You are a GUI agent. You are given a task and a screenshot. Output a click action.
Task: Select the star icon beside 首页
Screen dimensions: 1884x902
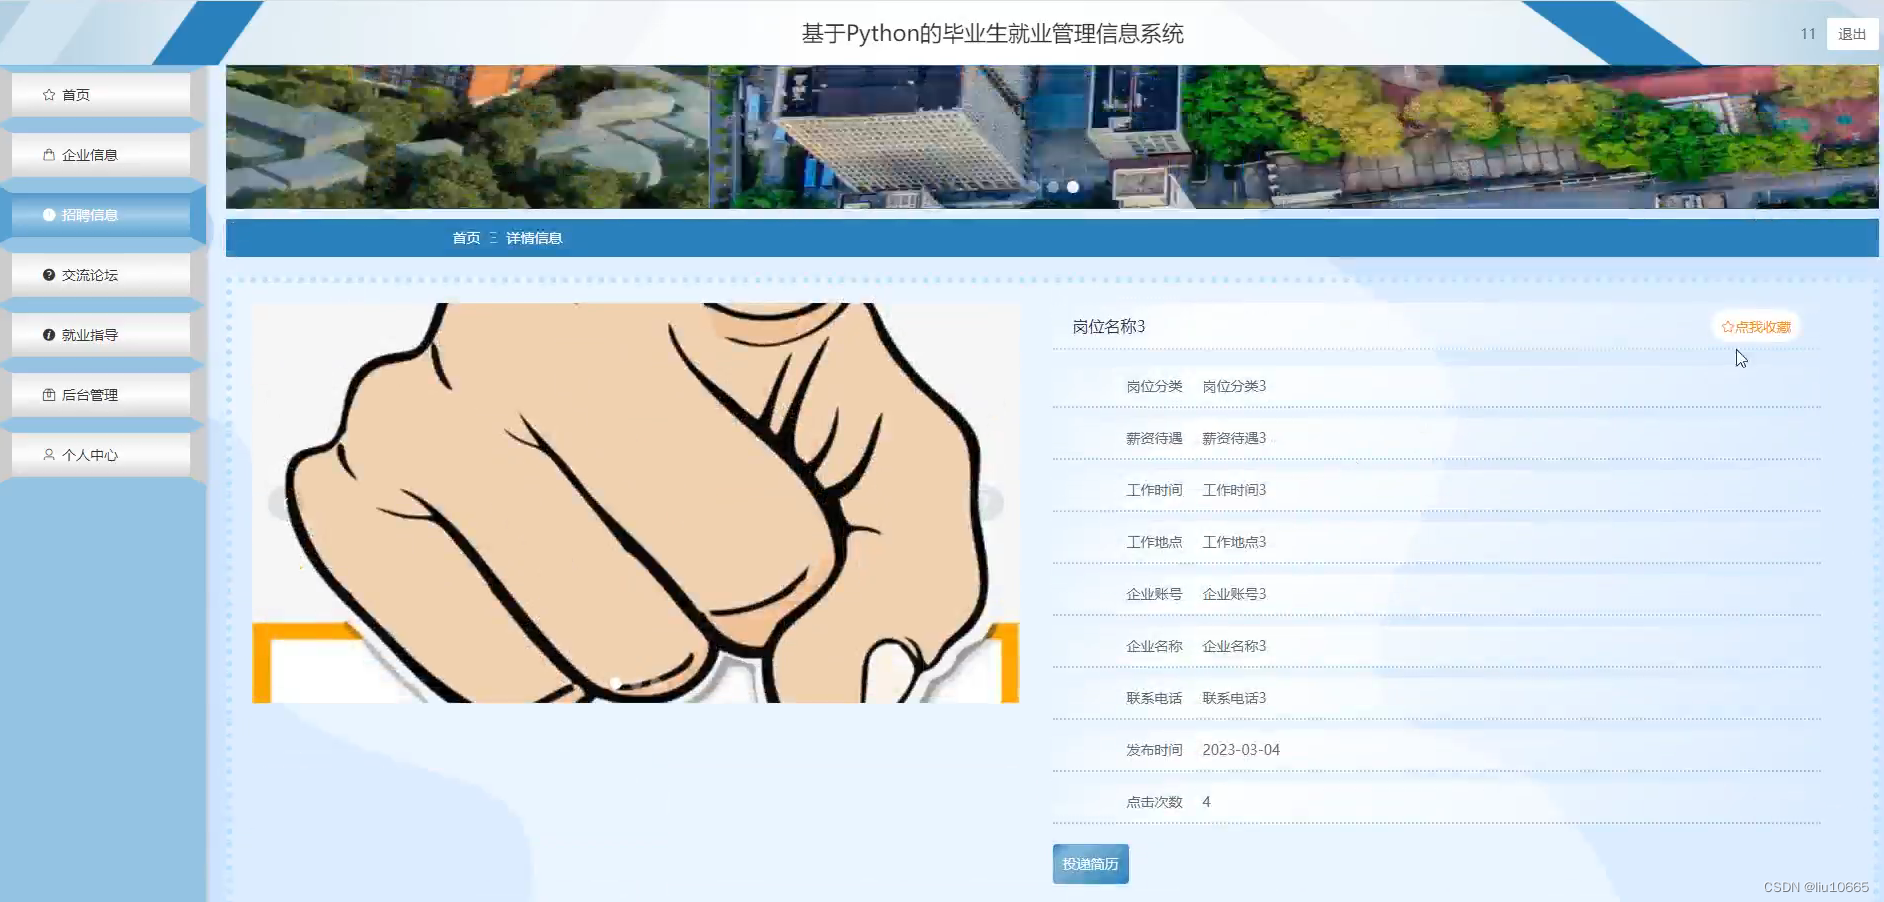[x=47, y=94]
